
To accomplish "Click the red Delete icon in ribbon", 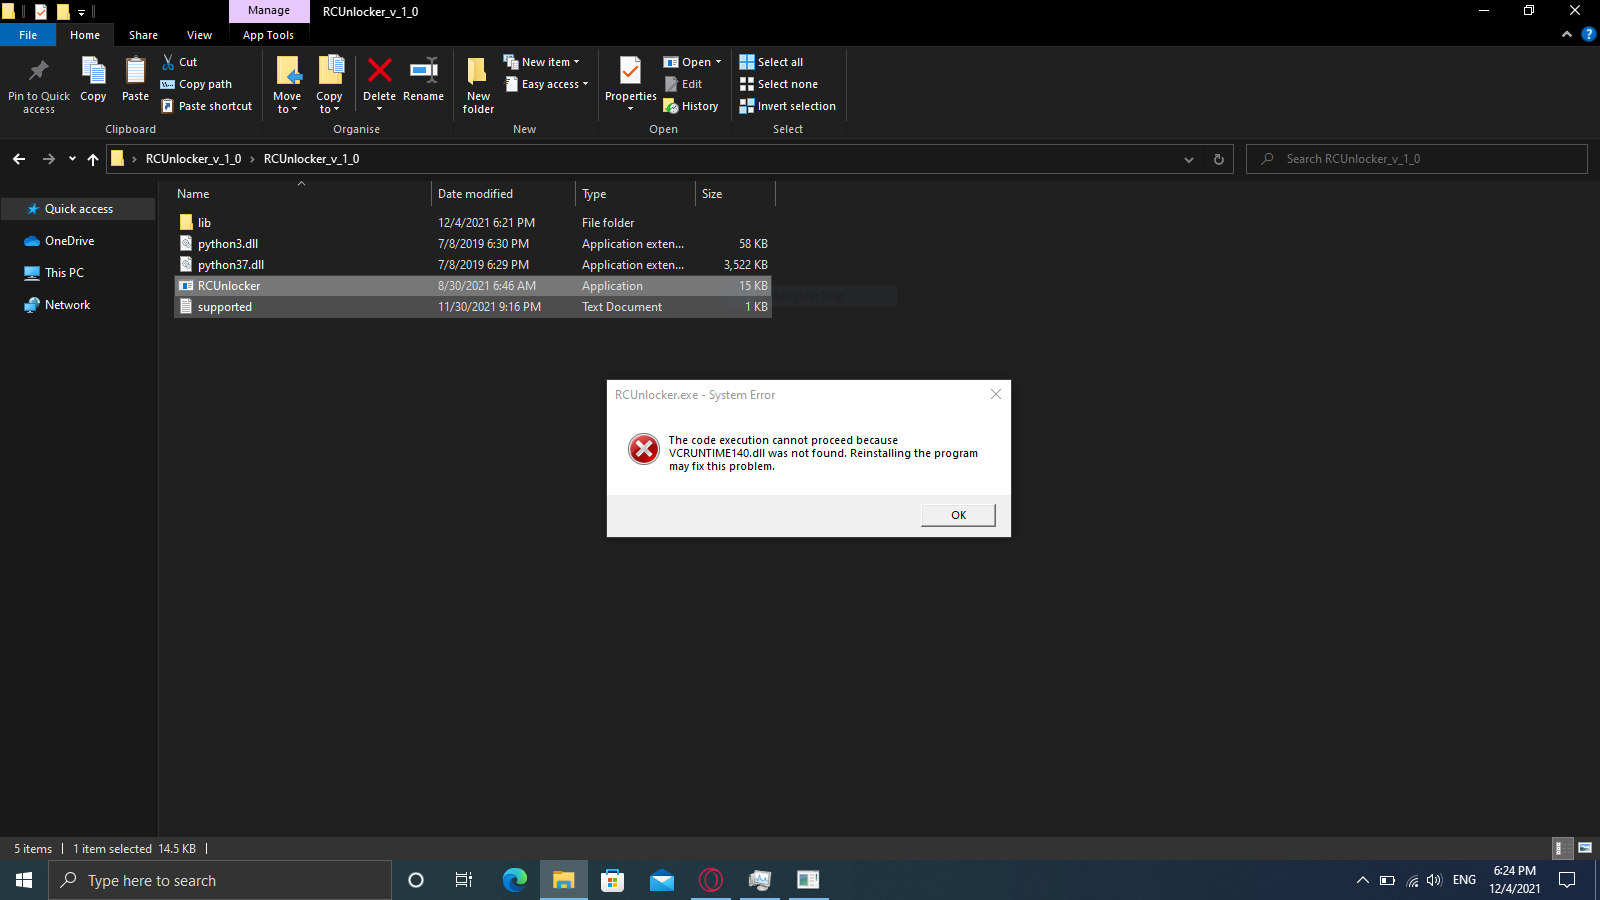I will coord(379,72).
